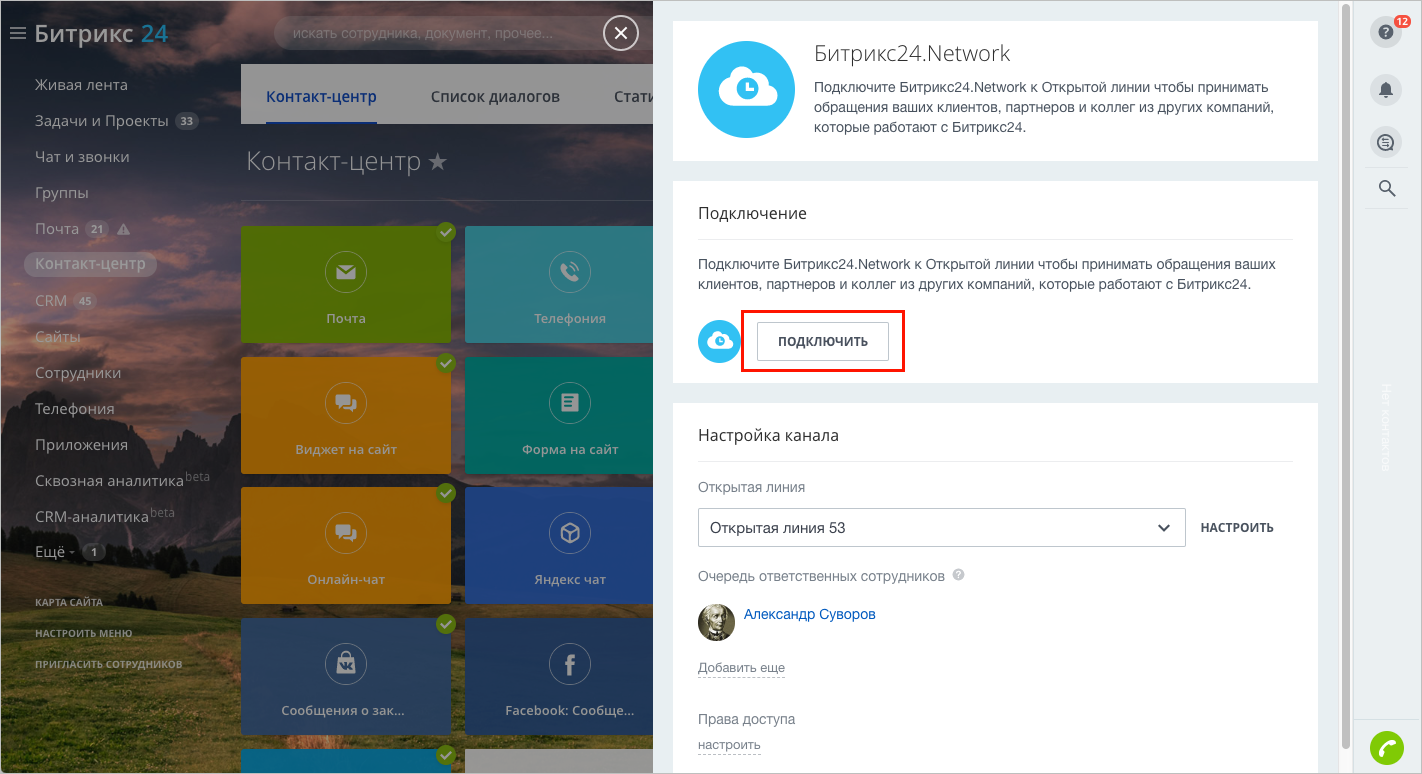Open the help icon showing 12 notifications

click(x=1385, y=32)
